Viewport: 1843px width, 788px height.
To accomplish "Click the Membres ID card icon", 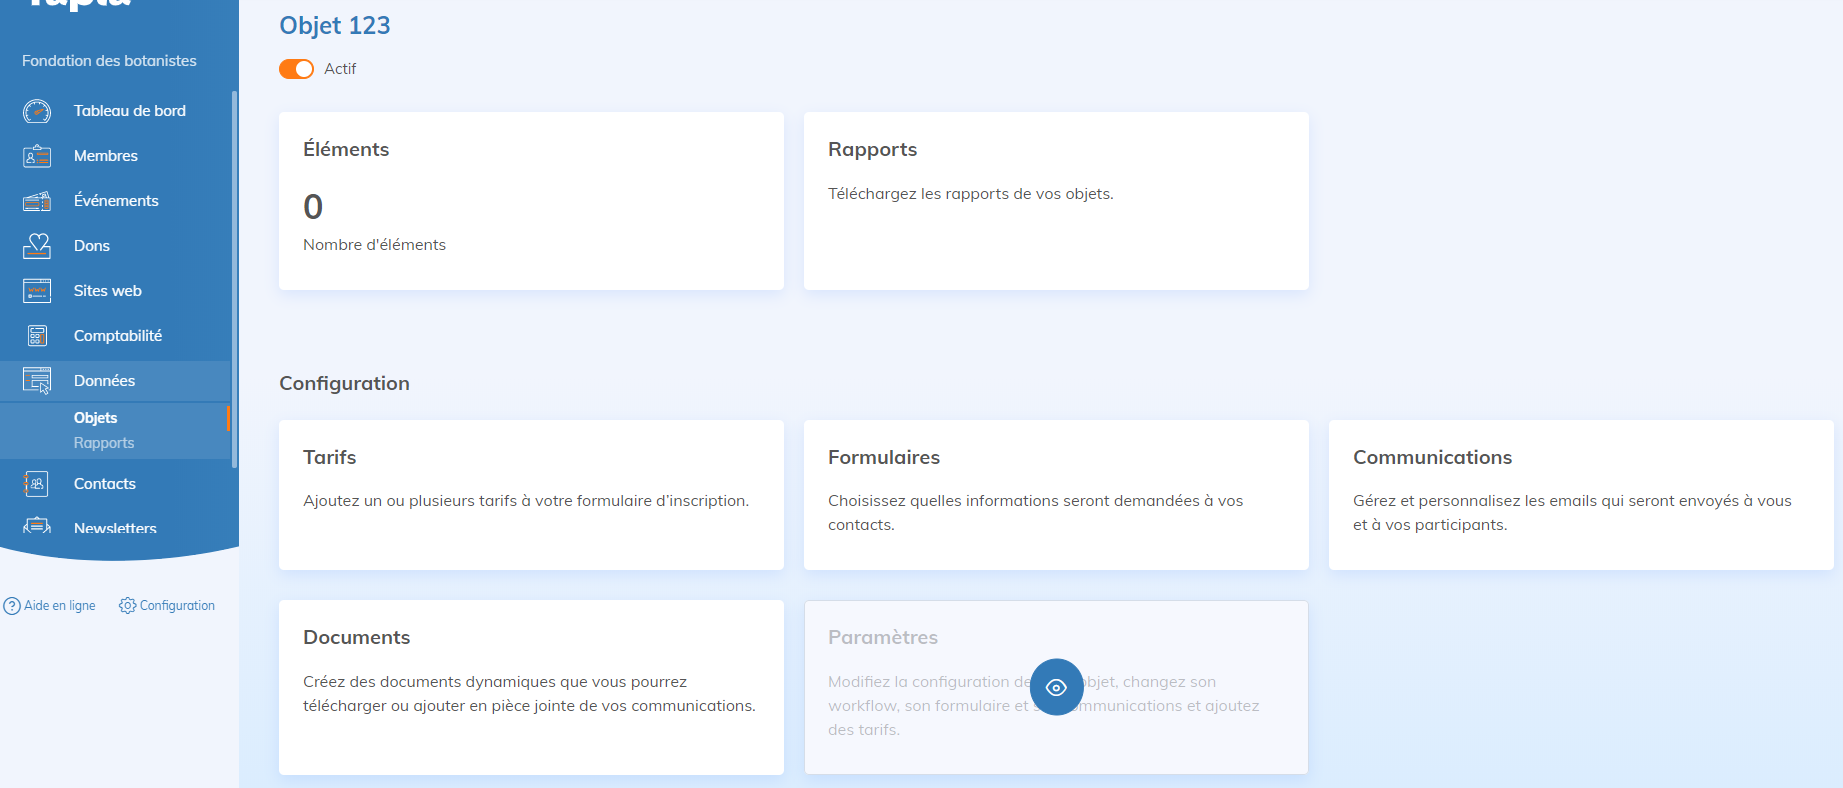I will (37, 156).
